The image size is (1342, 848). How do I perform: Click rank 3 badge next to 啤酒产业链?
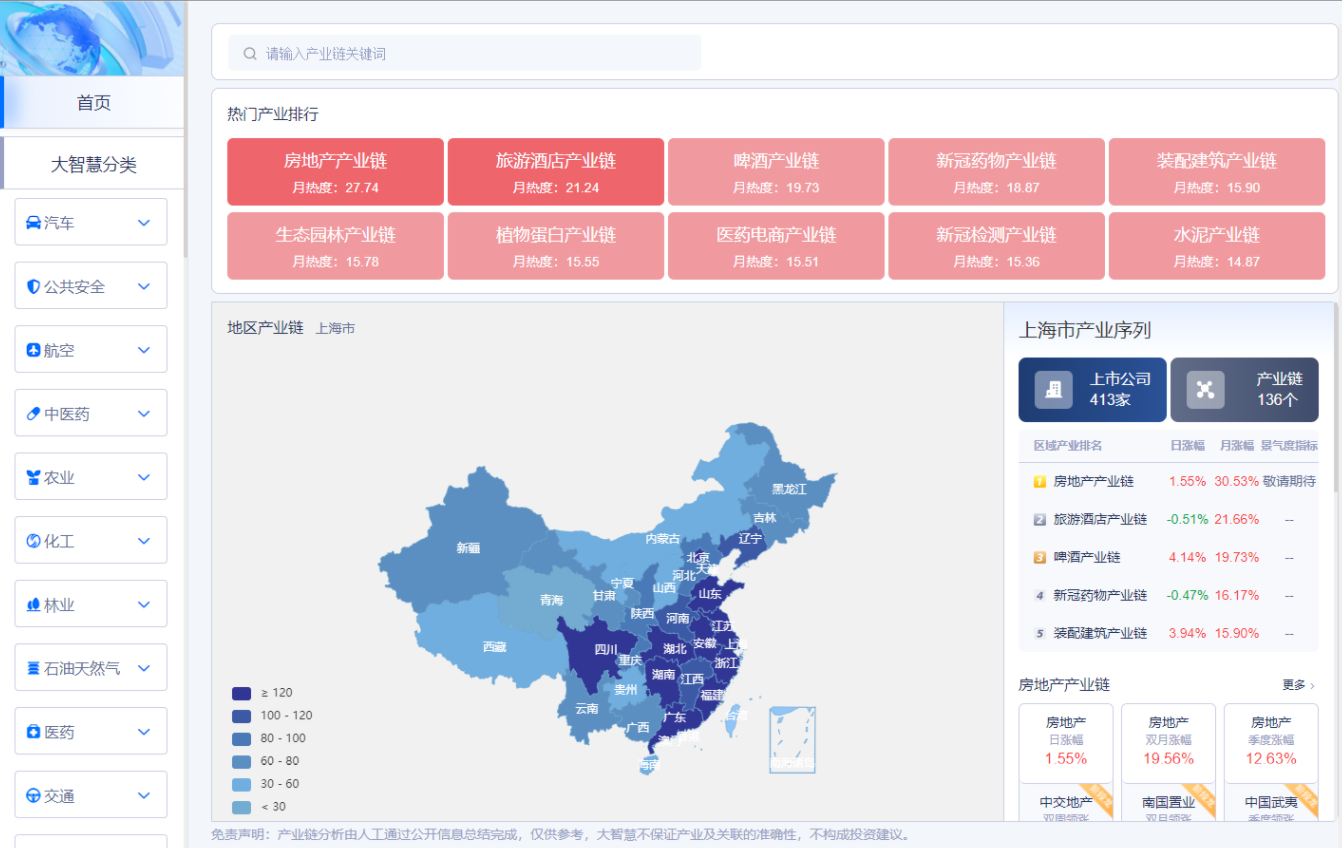click(1040, 557)
